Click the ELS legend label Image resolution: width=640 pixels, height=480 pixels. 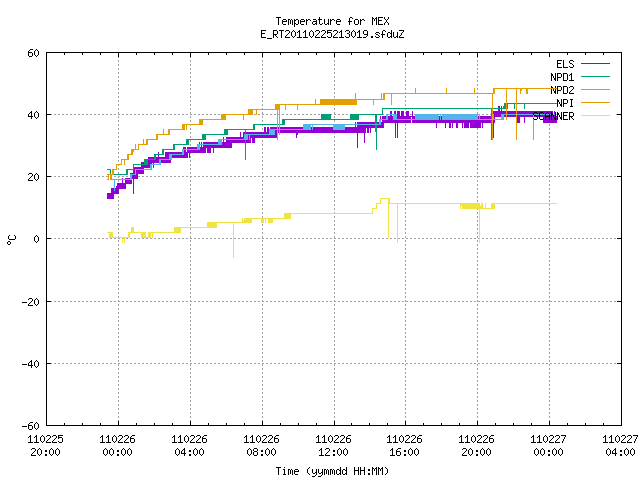pyautogui.click(x=565, y=64)
